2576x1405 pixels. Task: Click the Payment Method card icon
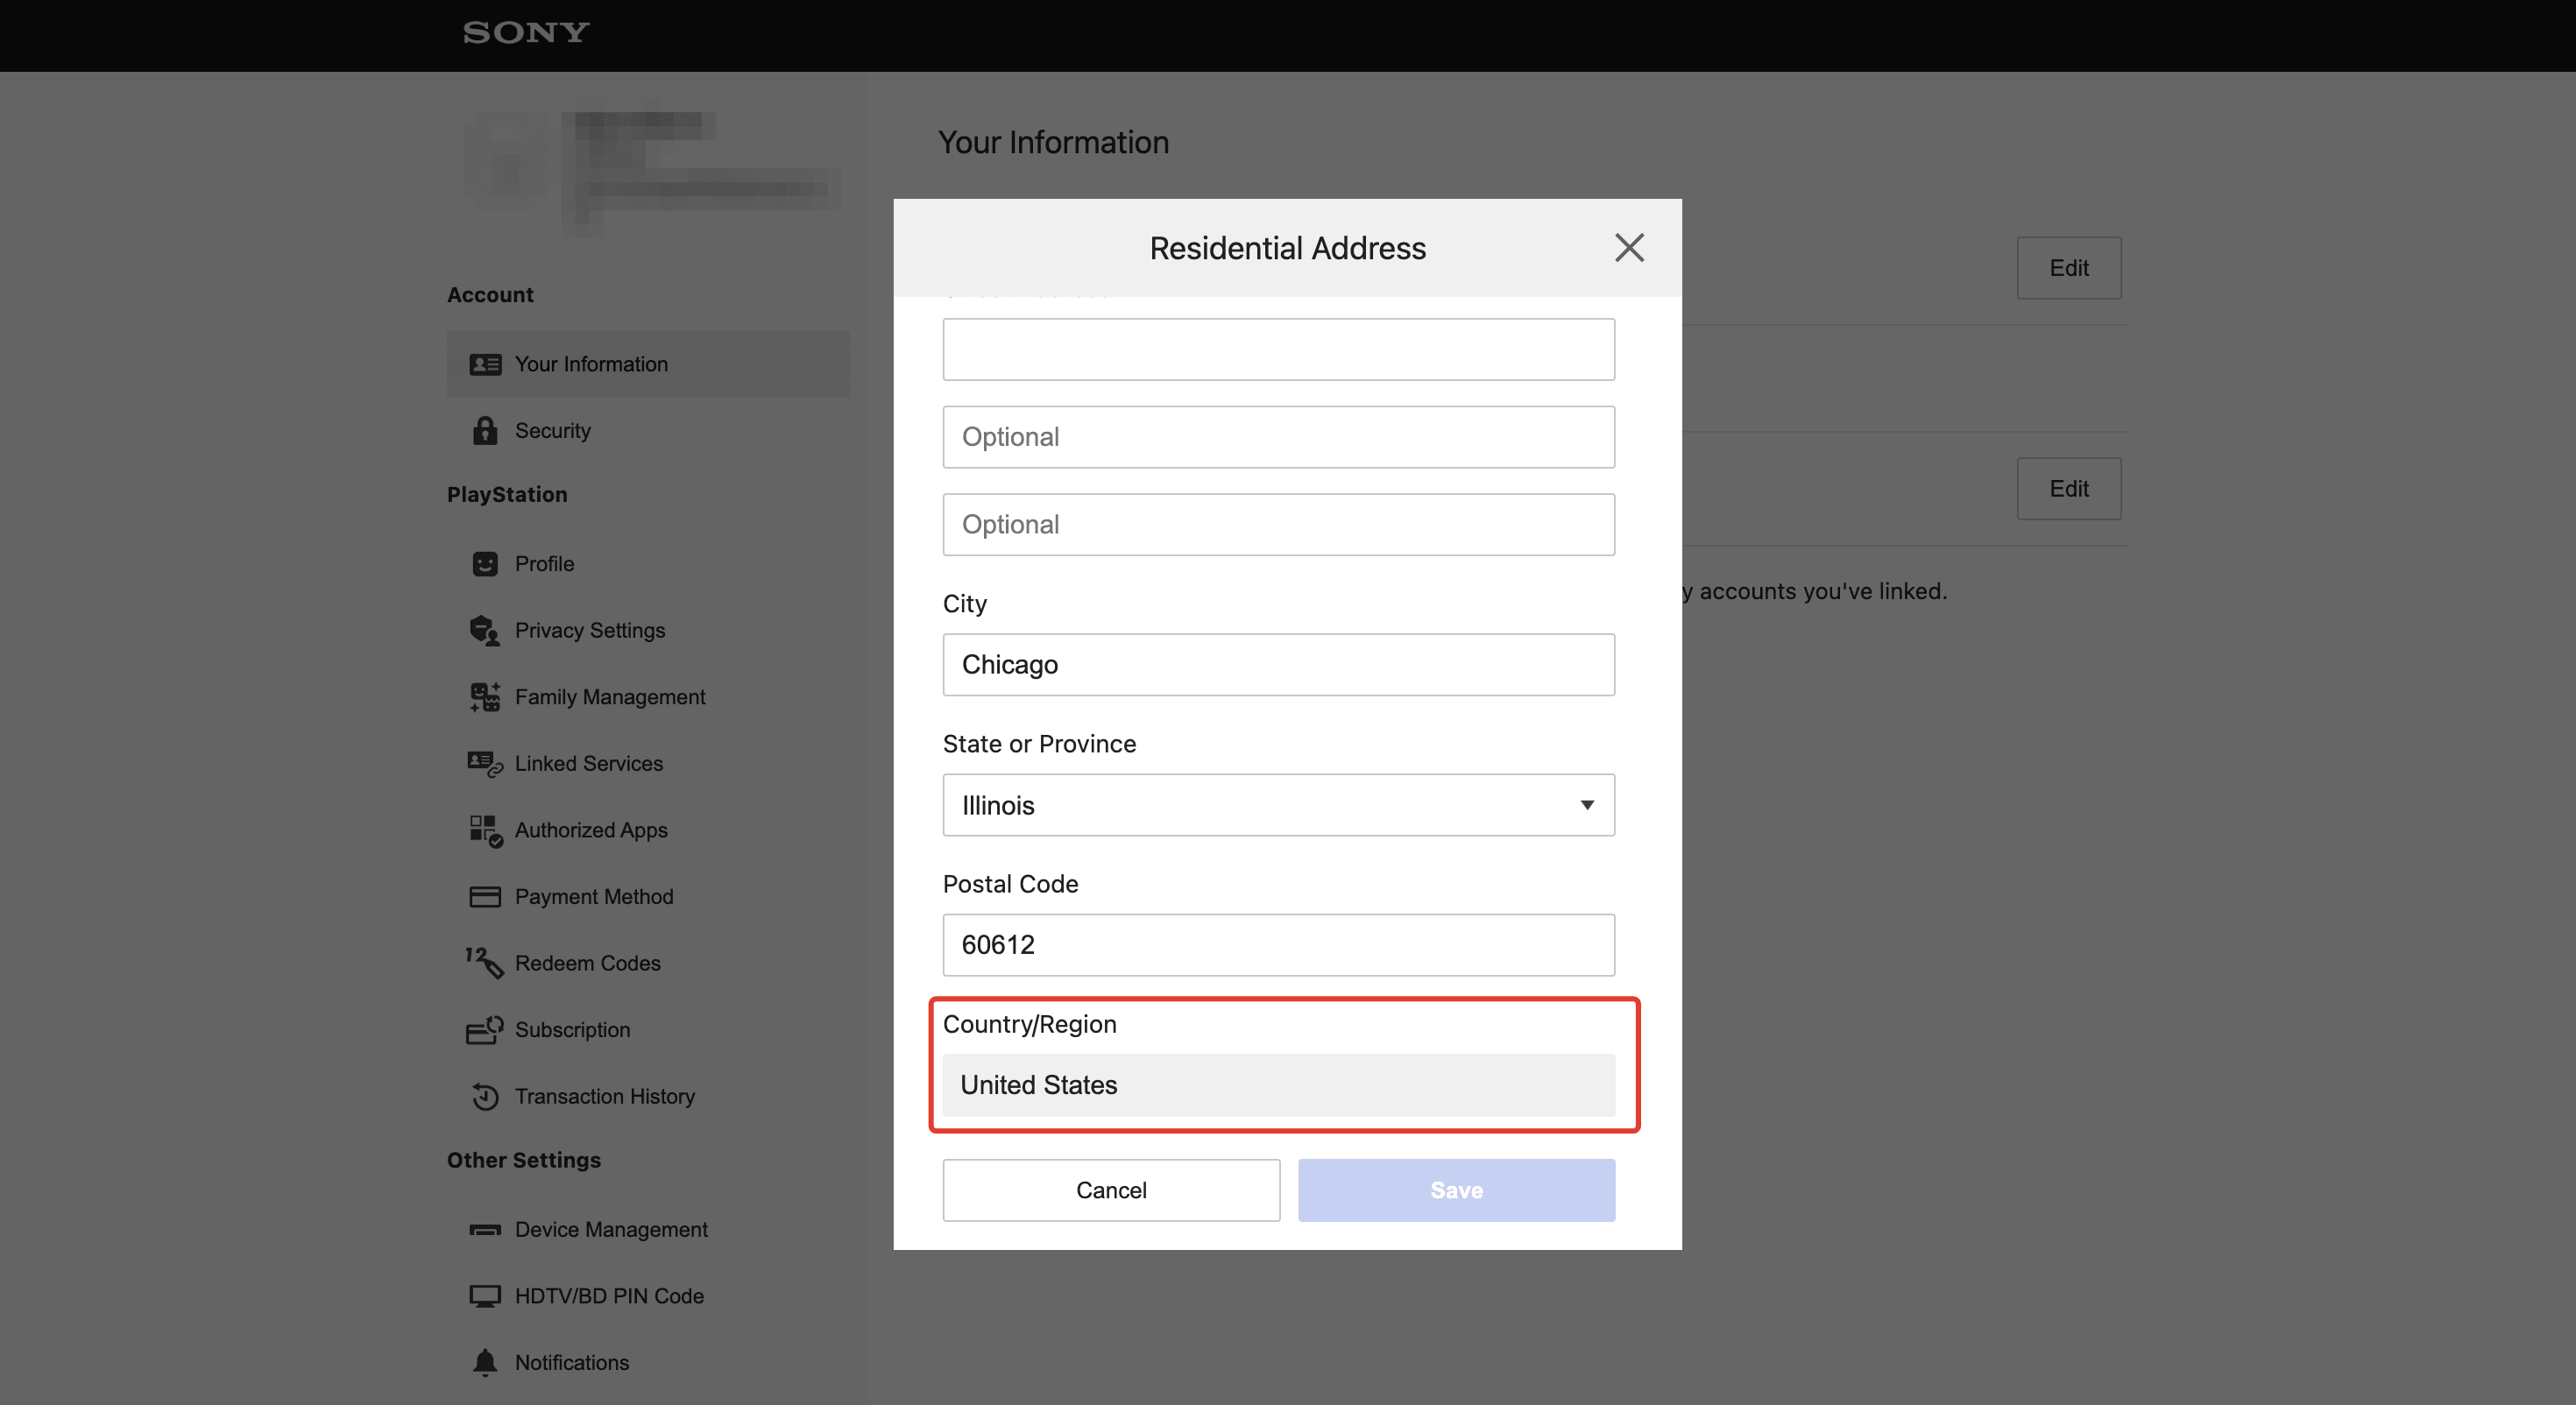[485, 897]
